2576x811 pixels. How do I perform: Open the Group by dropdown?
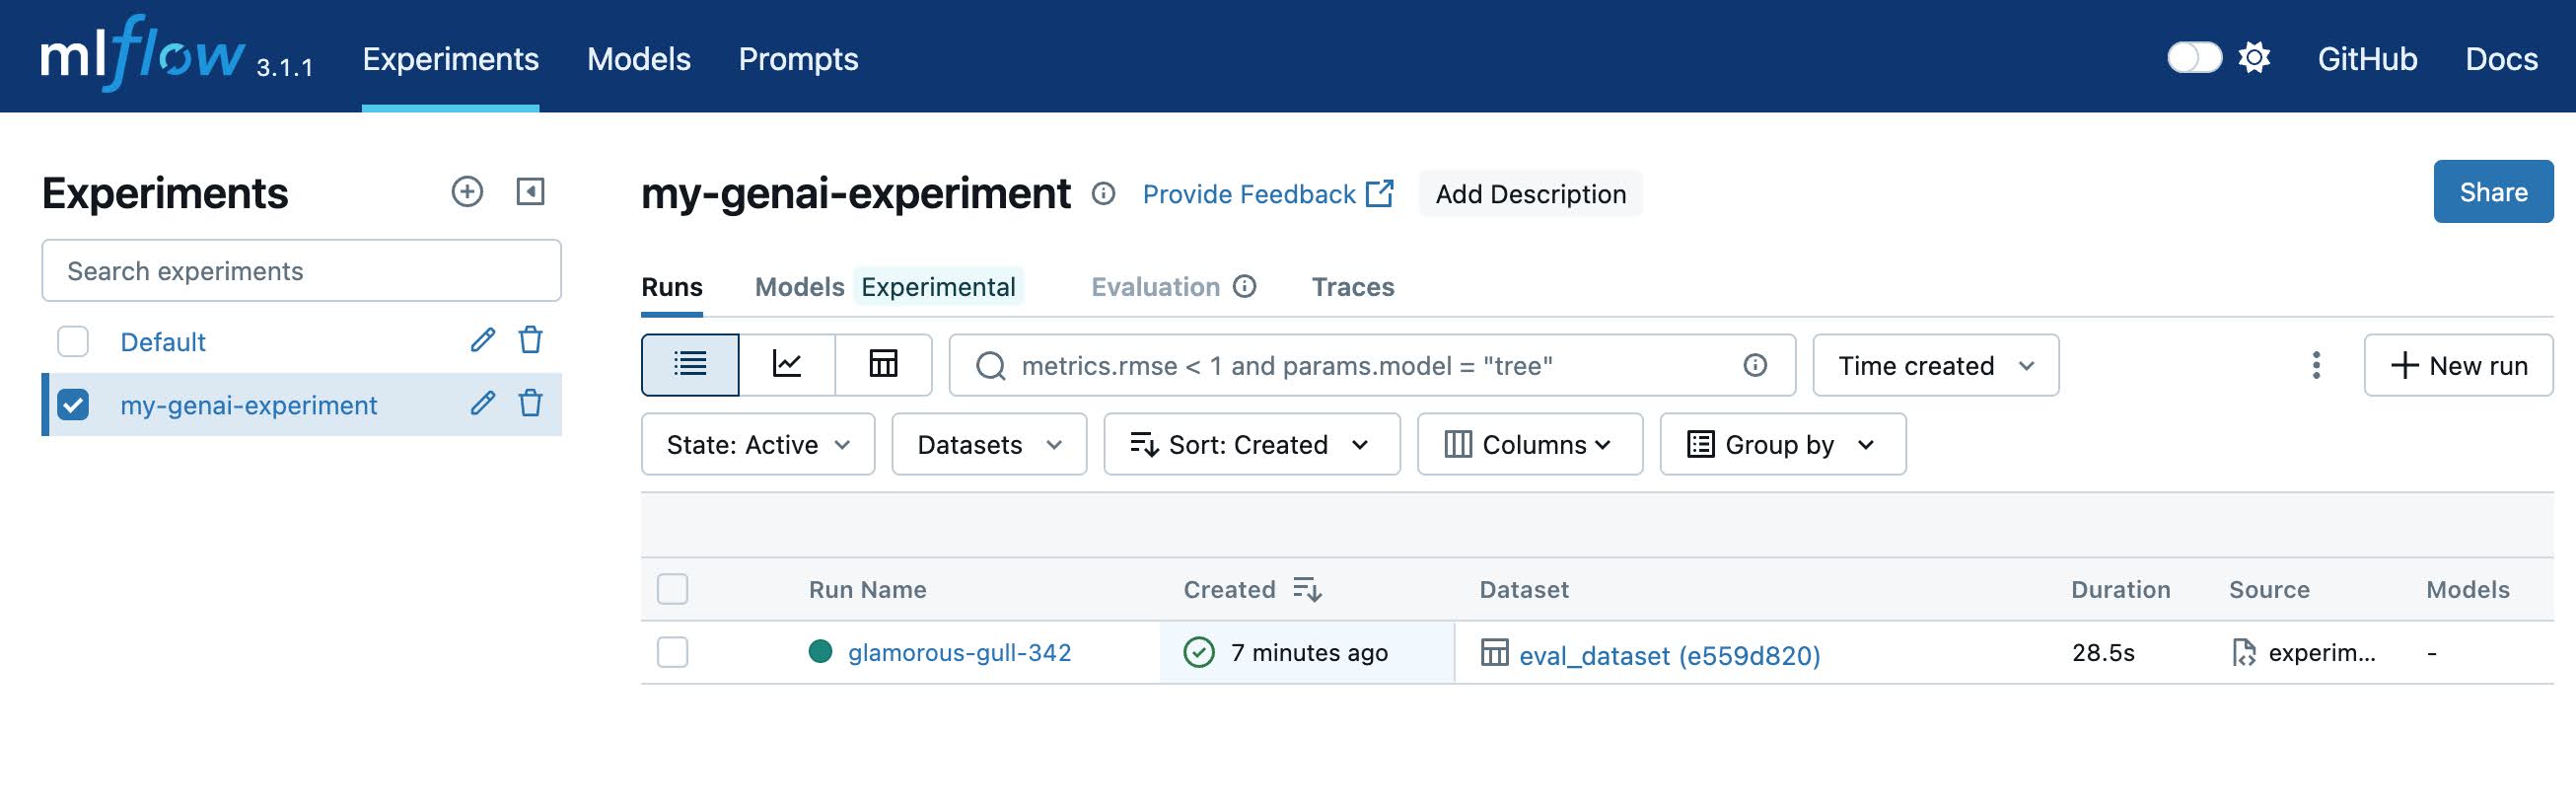[1782, 444]
